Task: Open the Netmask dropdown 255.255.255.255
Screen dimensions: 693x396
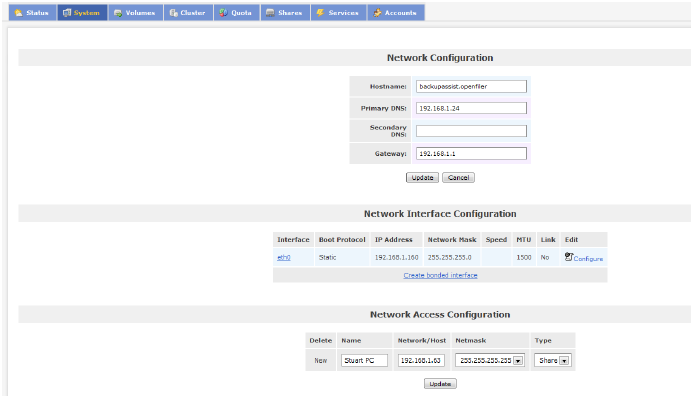Action: point(490,360)
